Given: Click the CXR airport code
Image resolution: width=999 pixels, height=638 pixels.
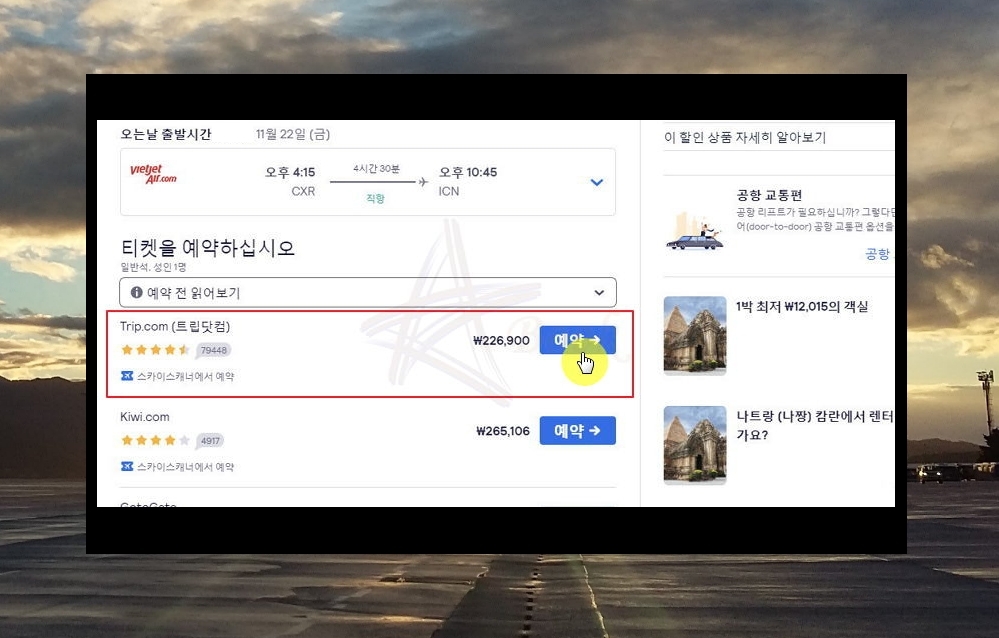Looking at the screenshot, I should click(x=303, y=191).
